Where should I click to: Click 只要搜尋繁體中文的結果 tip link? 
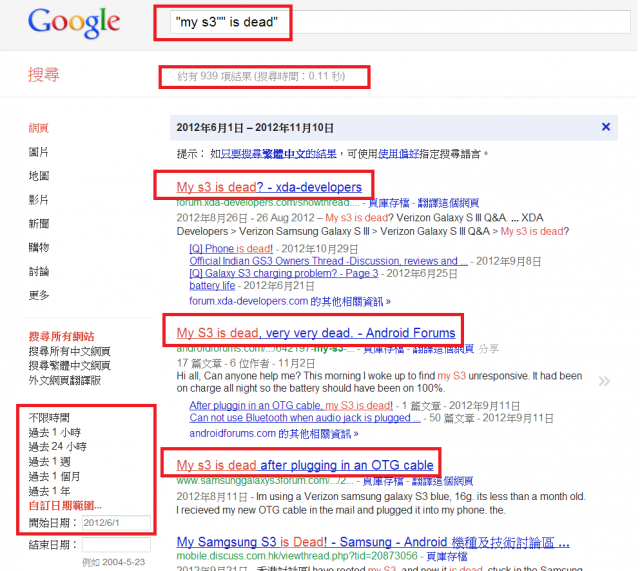tap(279, 154)
